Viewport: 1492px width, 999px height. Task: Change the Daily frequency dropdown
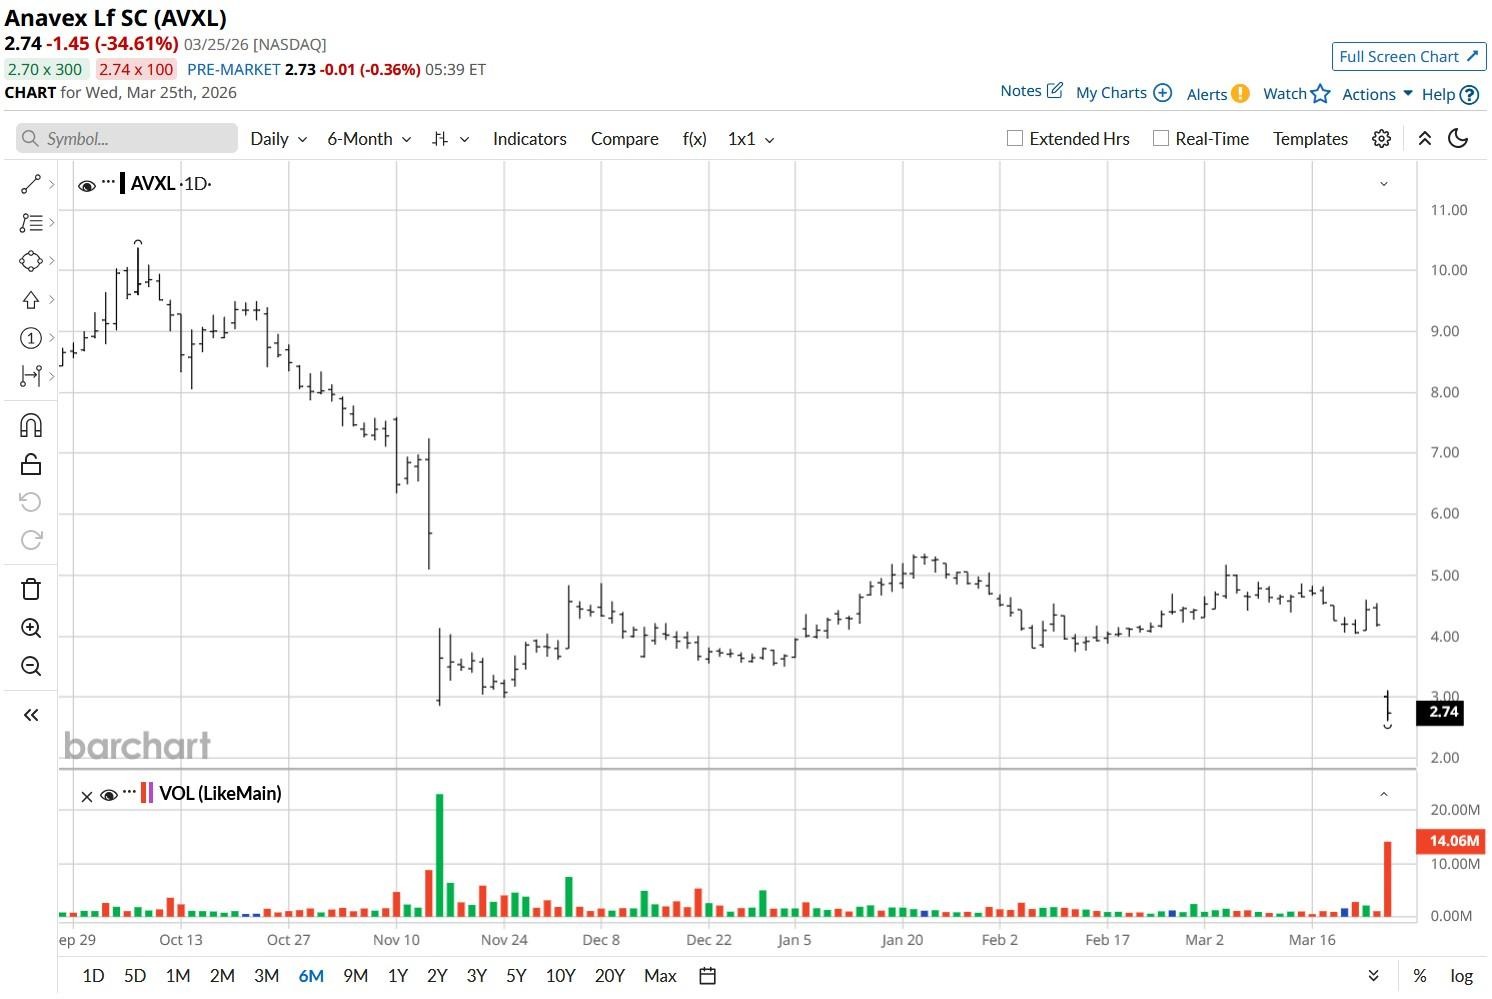pyautogui.click(x=278, y=139)
